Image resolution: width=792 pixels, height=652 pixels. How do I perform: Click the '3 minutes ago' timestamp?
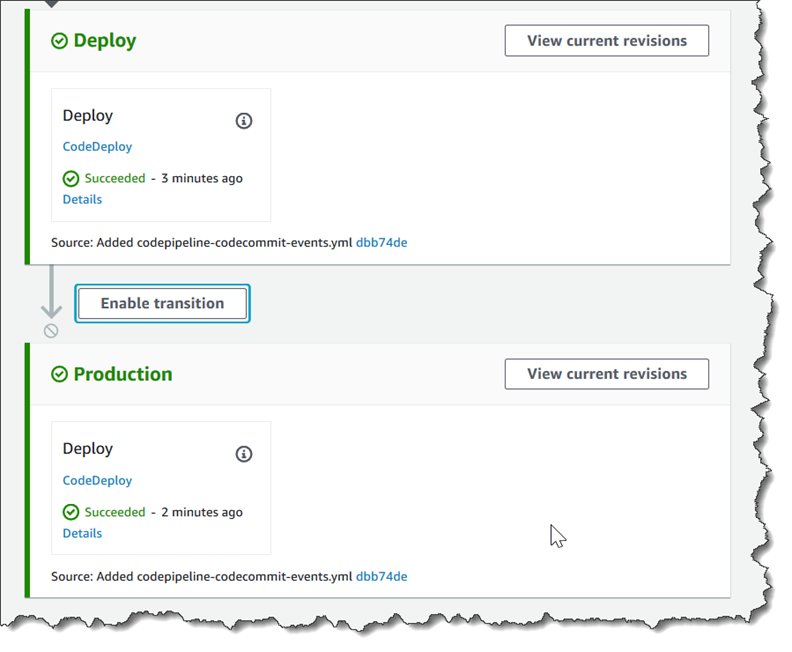click(202, 178)
